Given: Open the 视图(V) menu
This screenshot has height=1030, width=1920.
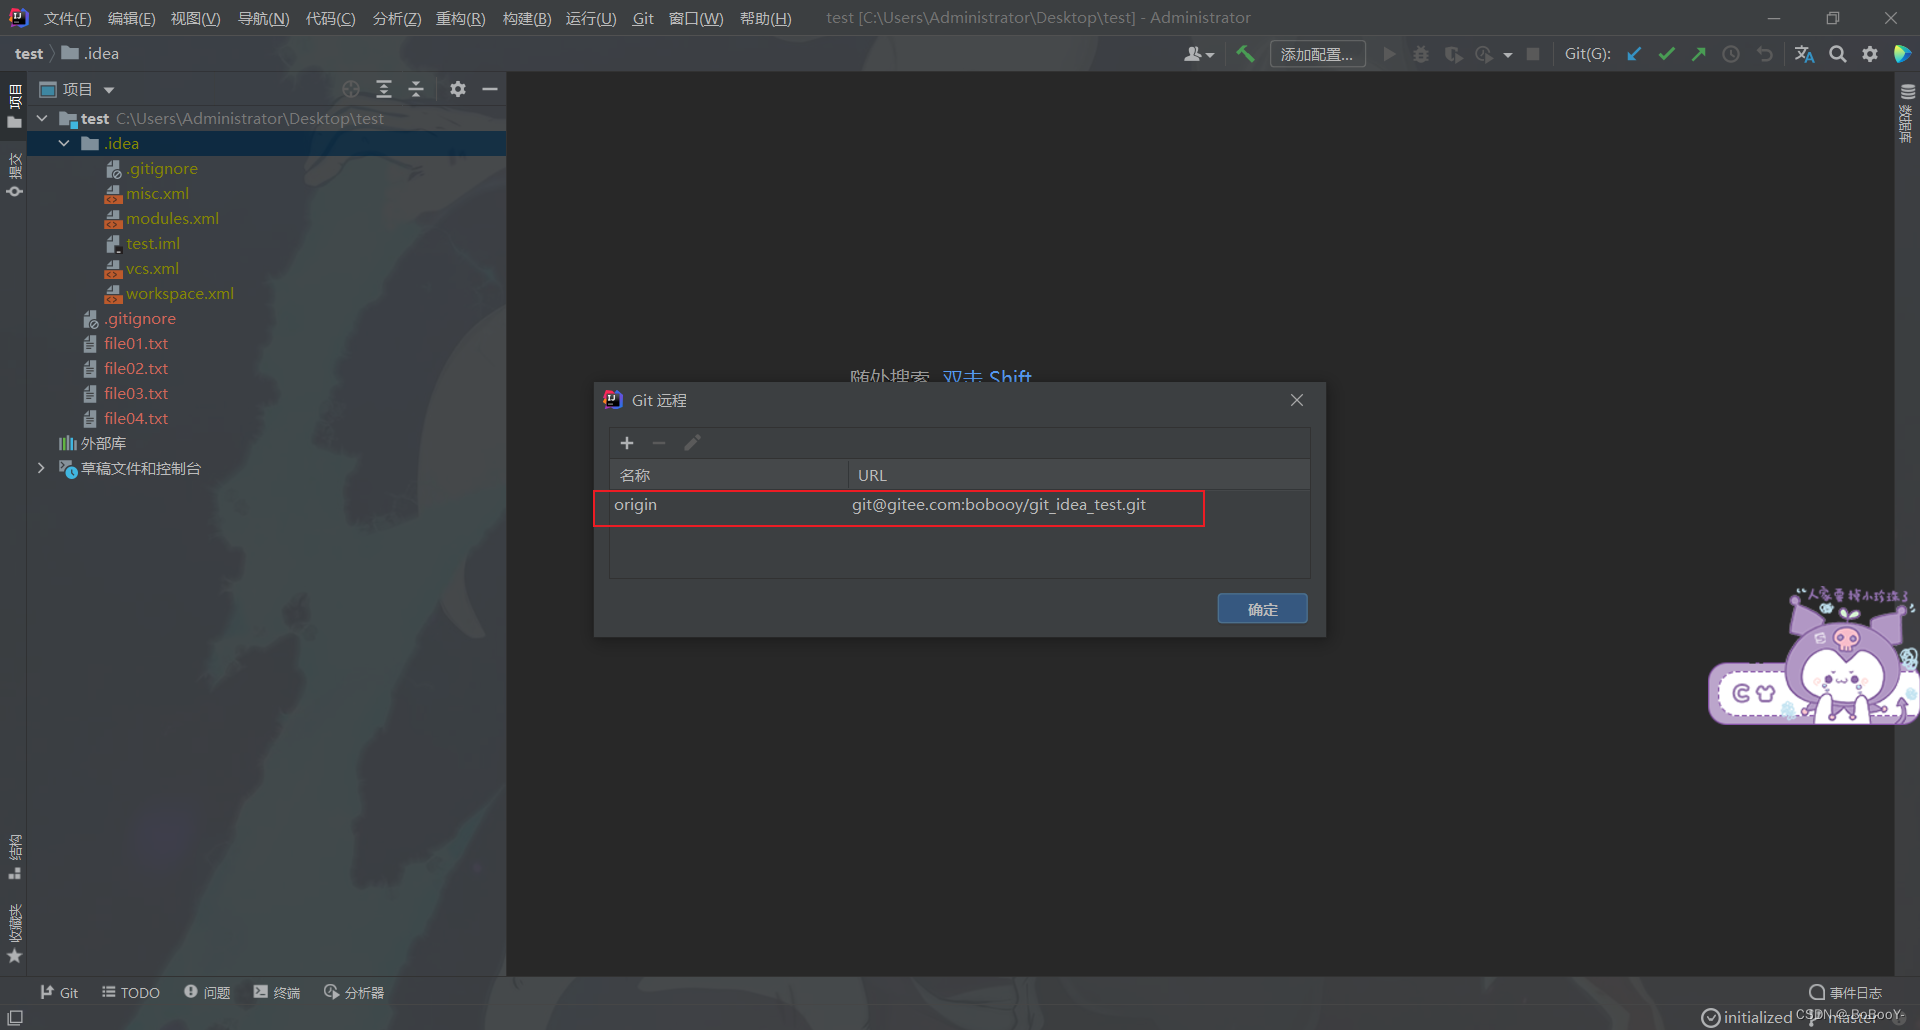Looking at the screenshot, I should pyautogui.click(x=195, y=18).
